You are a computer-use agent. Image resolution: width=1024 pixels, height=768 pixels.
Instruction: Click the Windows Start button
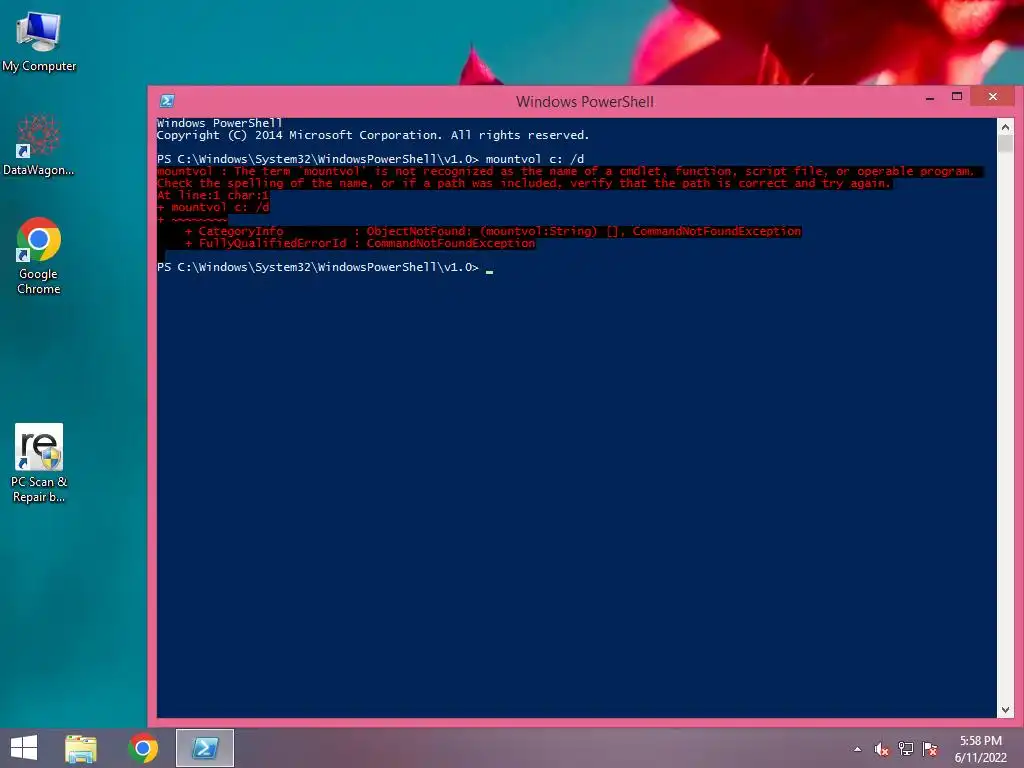(24, 748)
